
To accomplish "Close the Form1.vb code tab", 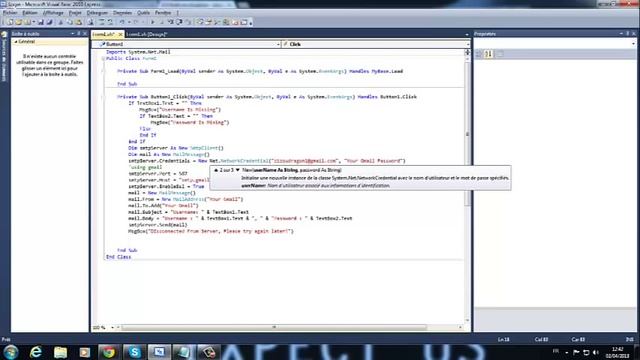I will point(120,34).
